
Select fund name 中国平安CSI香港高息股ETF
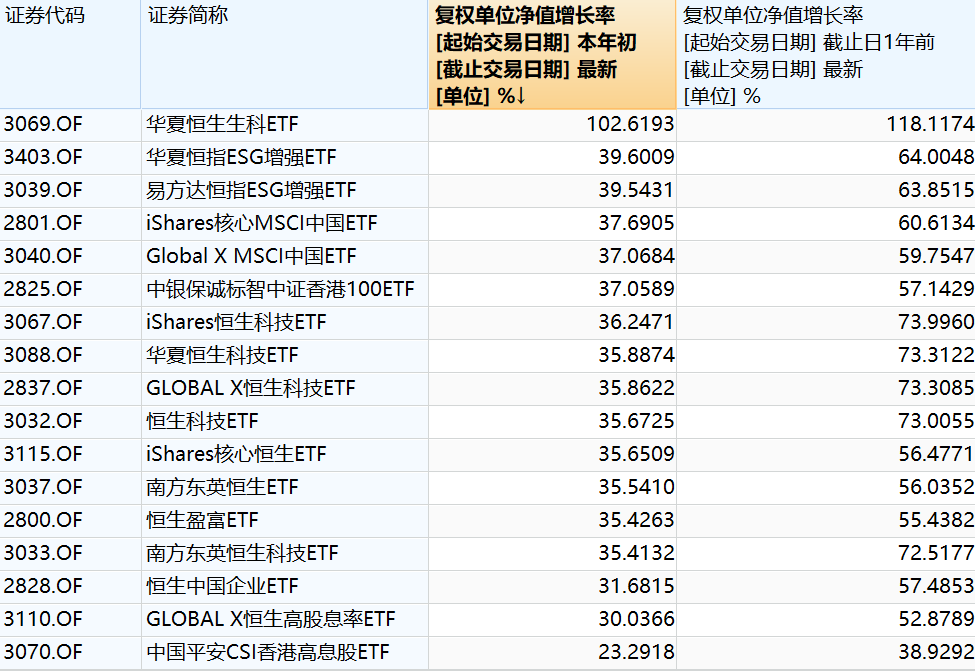click(267, 652)
